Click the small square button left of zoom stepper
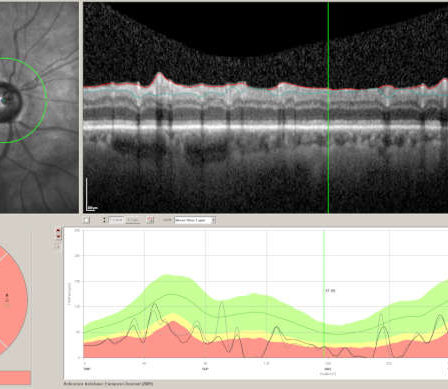 point(86,220)
